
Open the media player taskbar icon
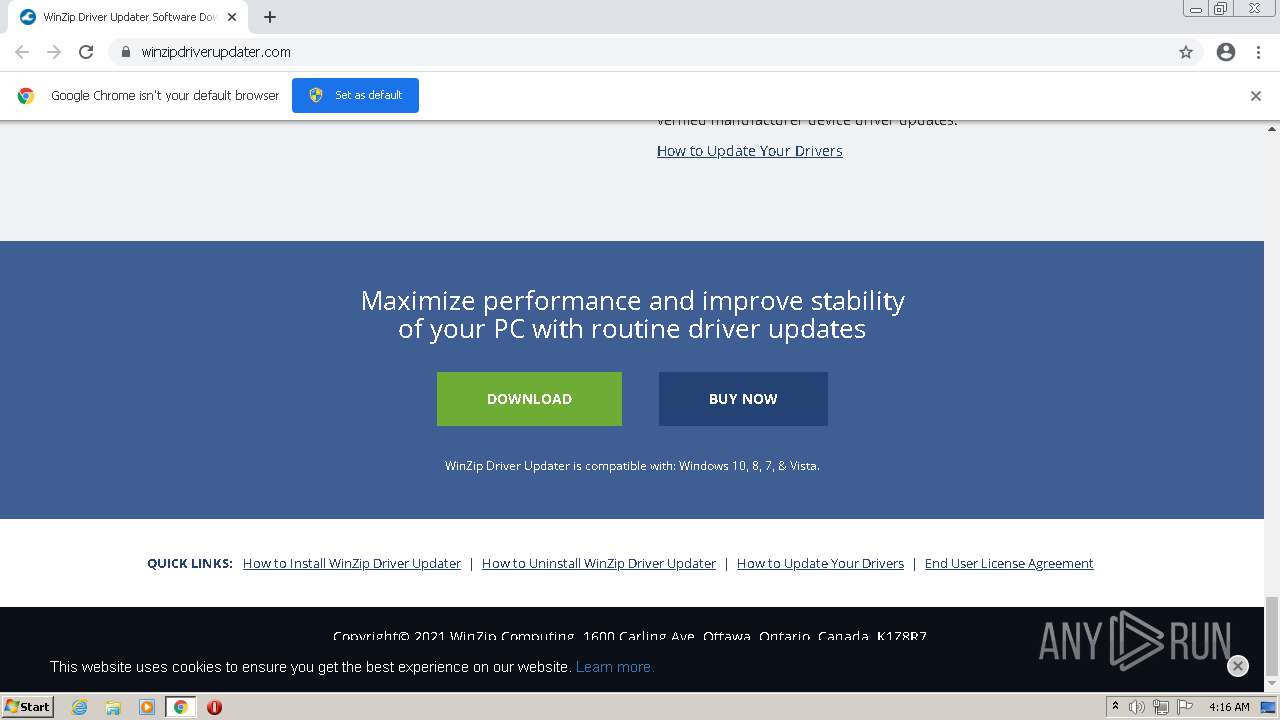tap(147, 707)
